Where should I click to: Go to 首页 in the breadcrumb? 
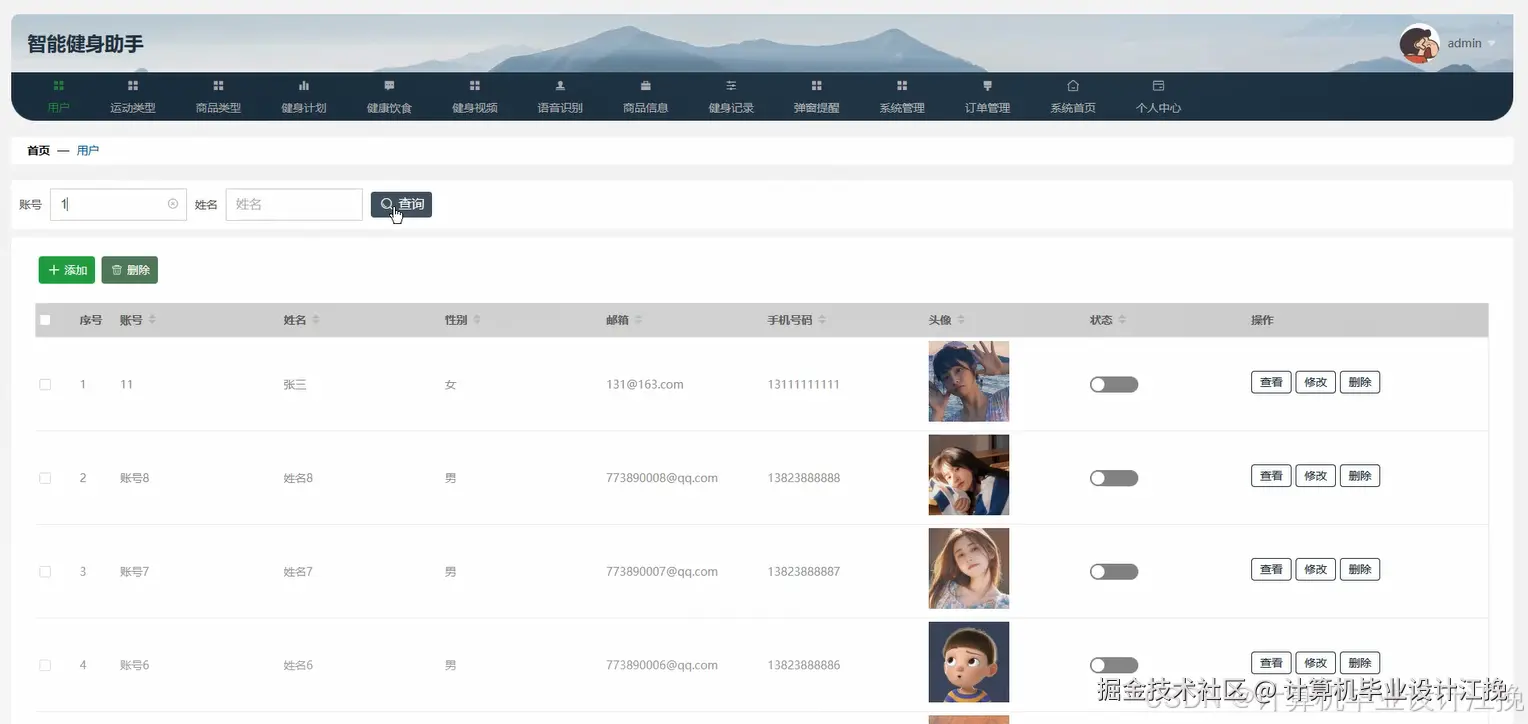click(x=38, y=151)
